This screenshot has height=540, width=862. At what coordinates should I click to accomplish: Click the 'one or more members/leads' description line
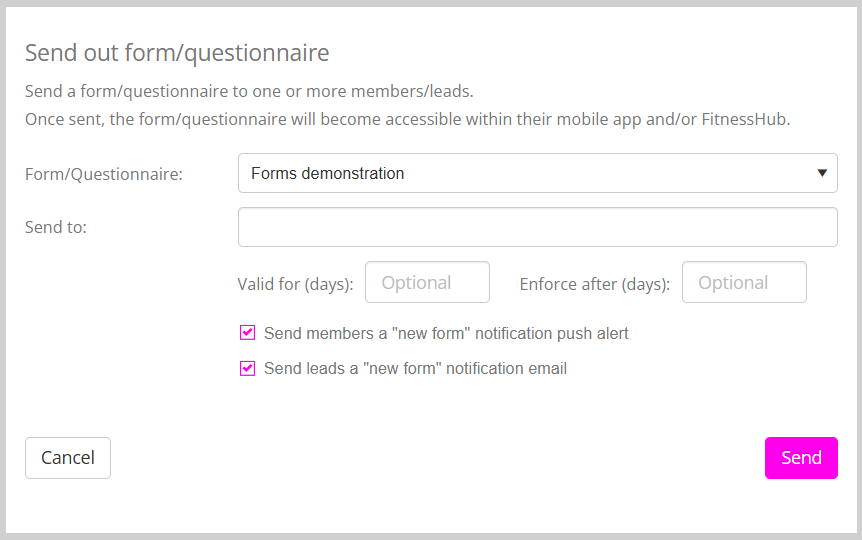tap(249, 91)
